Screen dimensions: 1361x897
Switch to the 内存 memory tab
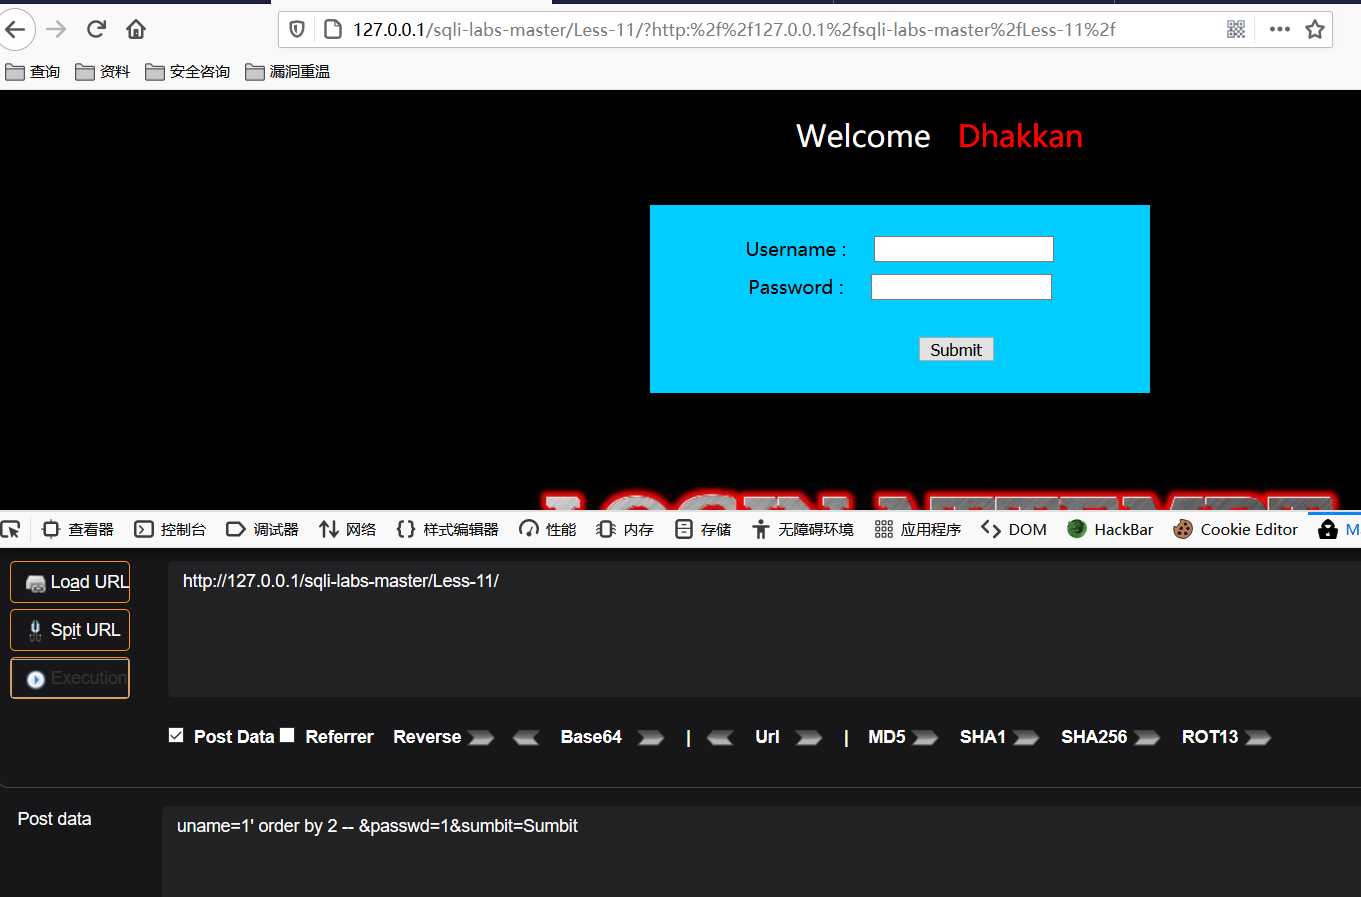(624, 529)
